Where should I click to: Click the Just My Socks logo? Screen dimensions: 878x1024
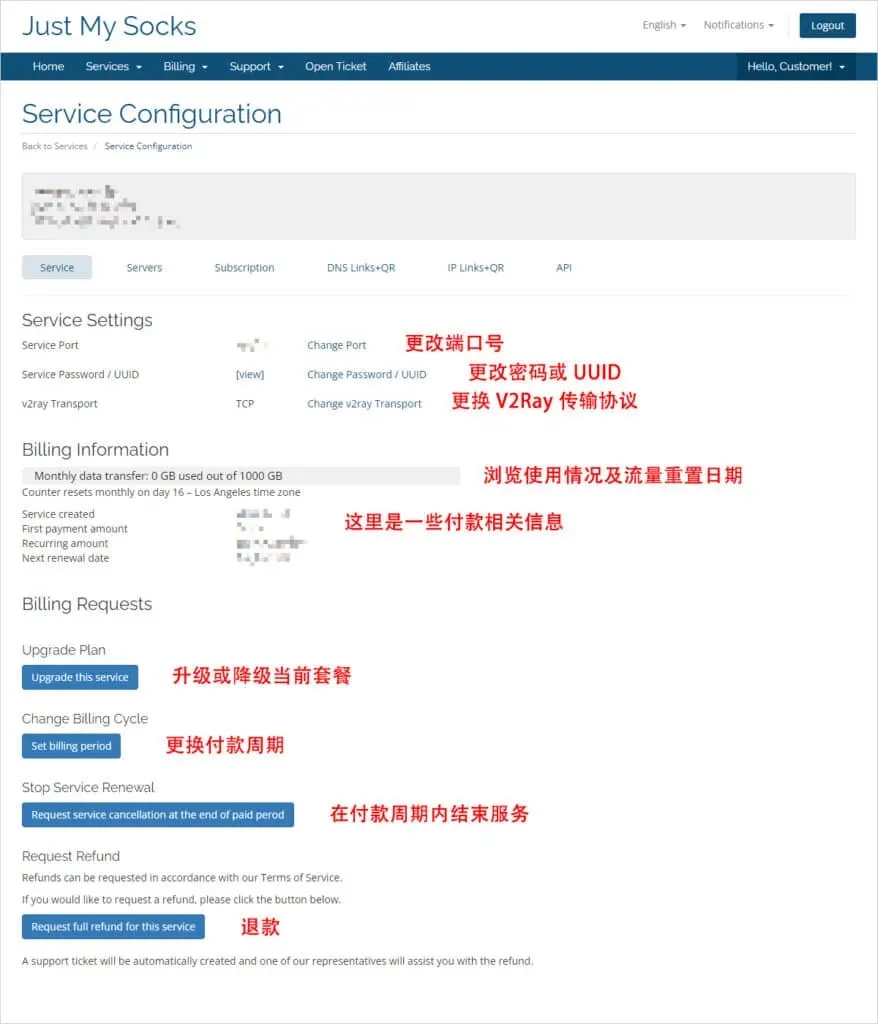click(109, 26)
